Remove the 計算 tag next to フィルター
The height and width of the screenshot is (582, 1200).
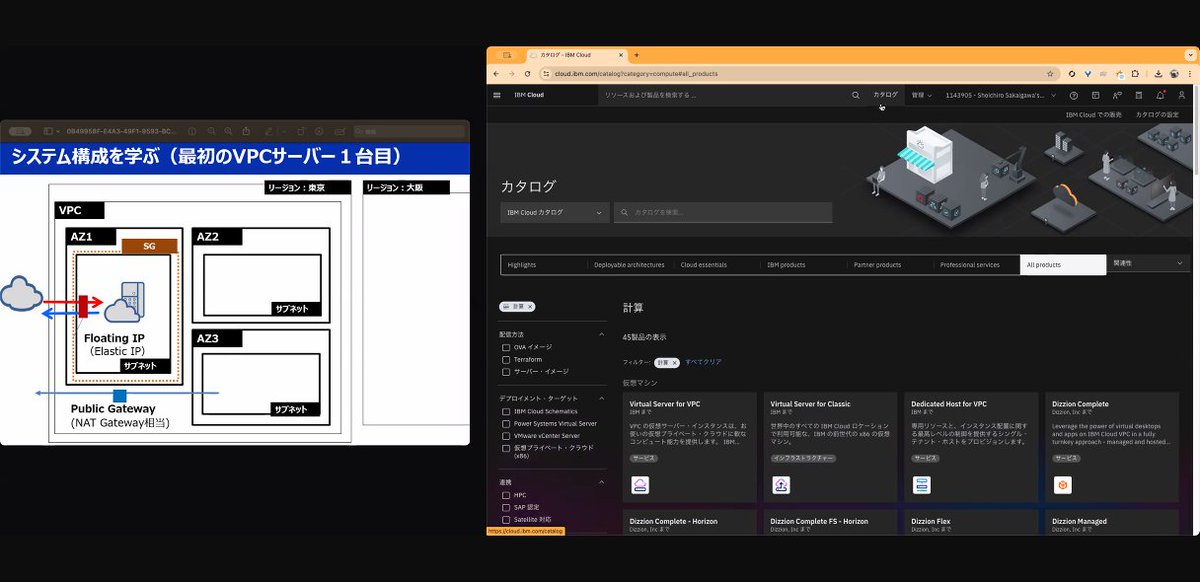(675, 362)
